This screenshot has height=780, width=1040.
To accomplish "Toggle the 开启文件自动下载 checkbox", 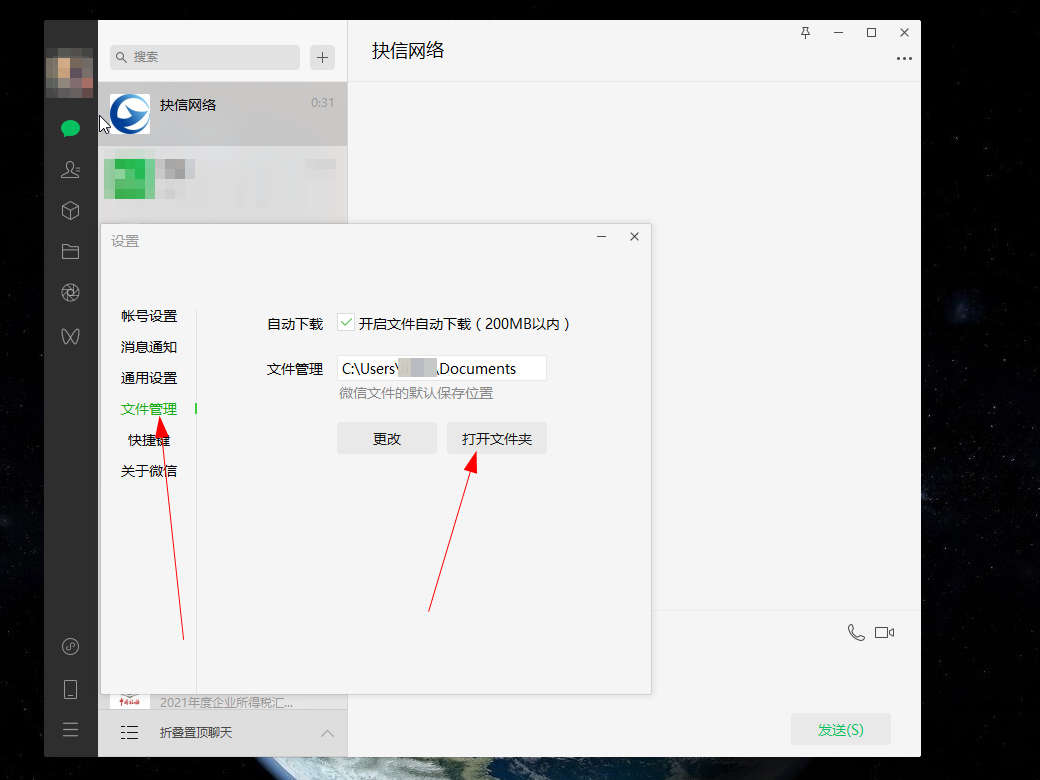I will (x=346, y=322).
